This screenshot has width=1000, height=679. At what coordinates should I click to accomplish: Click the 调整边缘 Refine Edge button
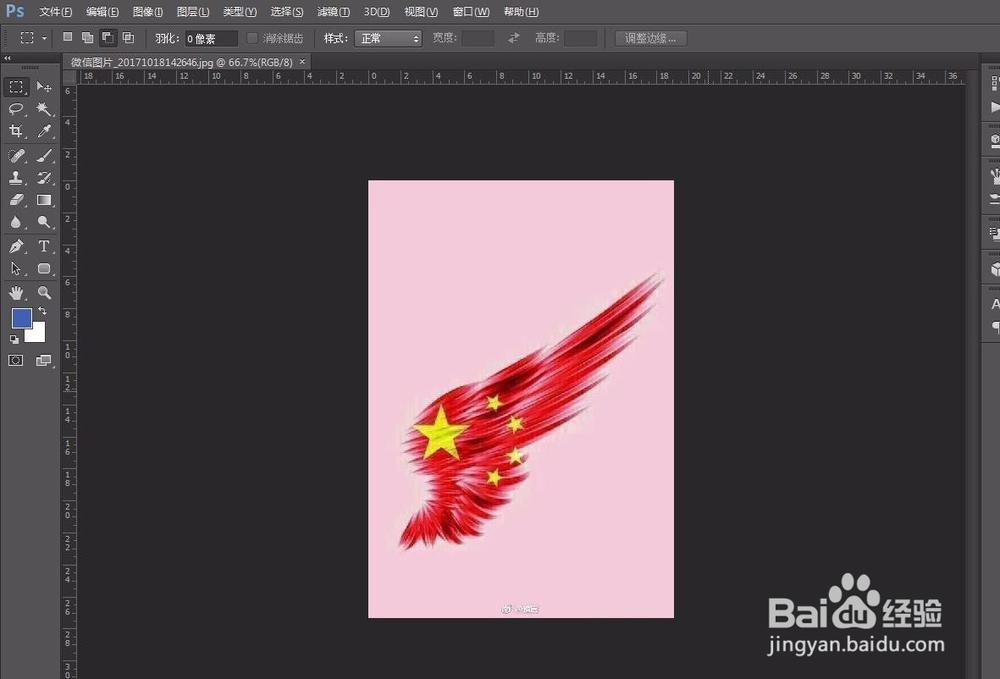[651, 38]
